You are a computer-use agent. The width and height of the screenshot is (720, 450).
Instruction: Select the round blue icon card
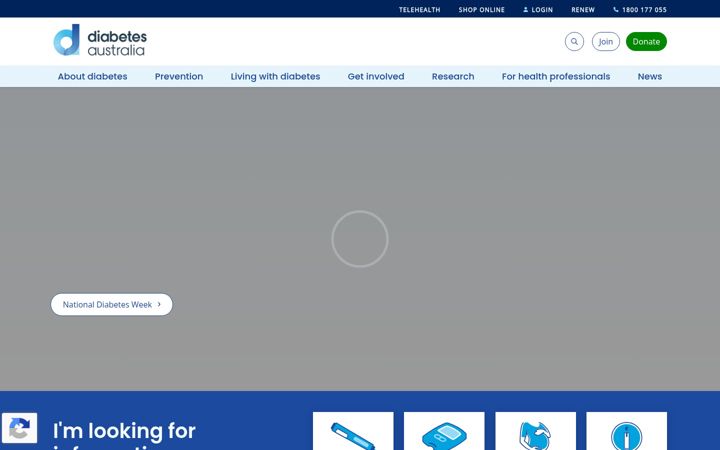626,431
